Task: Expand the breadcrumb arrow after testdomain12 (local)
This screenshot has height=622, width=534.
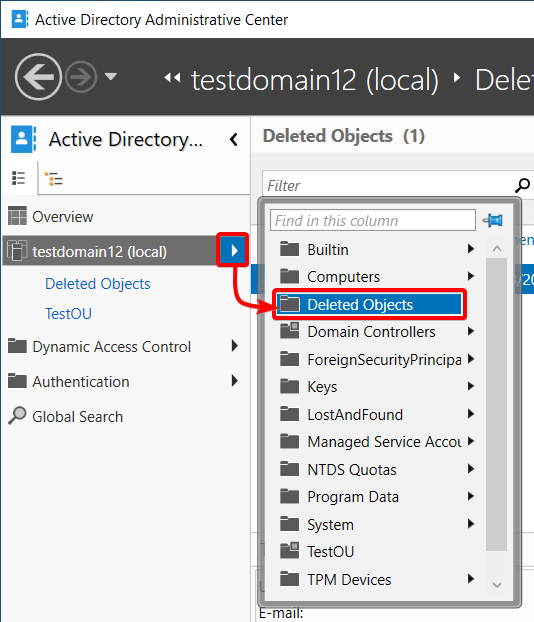Action: coord(457,77)
